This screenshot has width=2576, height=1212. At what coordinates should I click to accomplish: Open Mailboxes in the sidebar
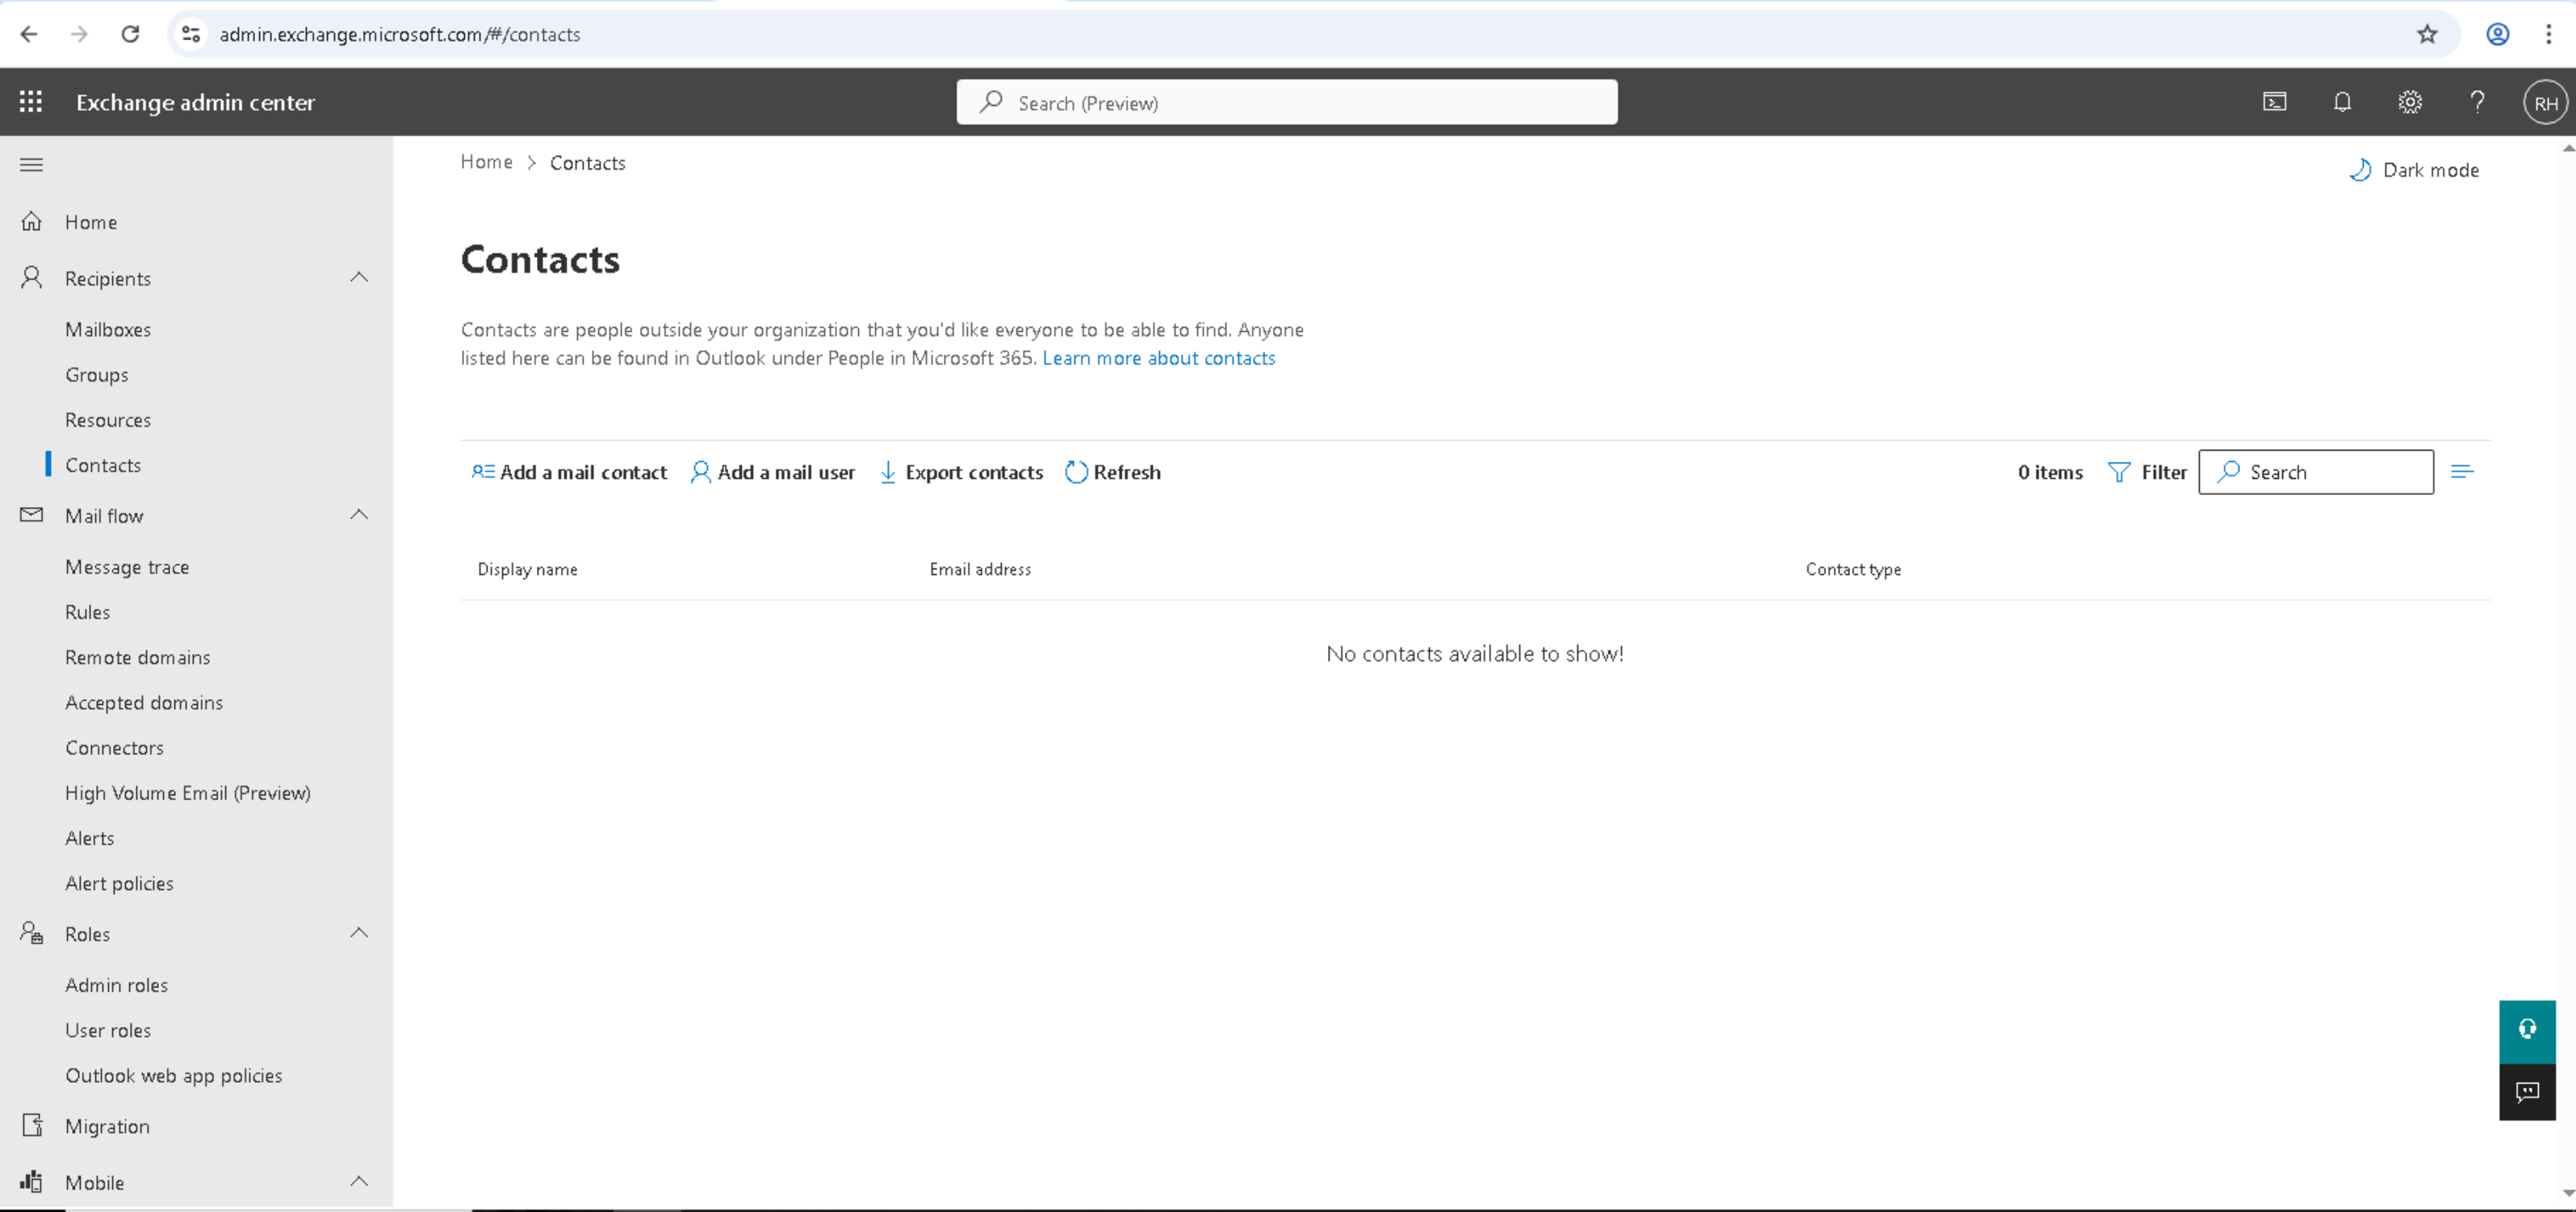coord(108,329)
